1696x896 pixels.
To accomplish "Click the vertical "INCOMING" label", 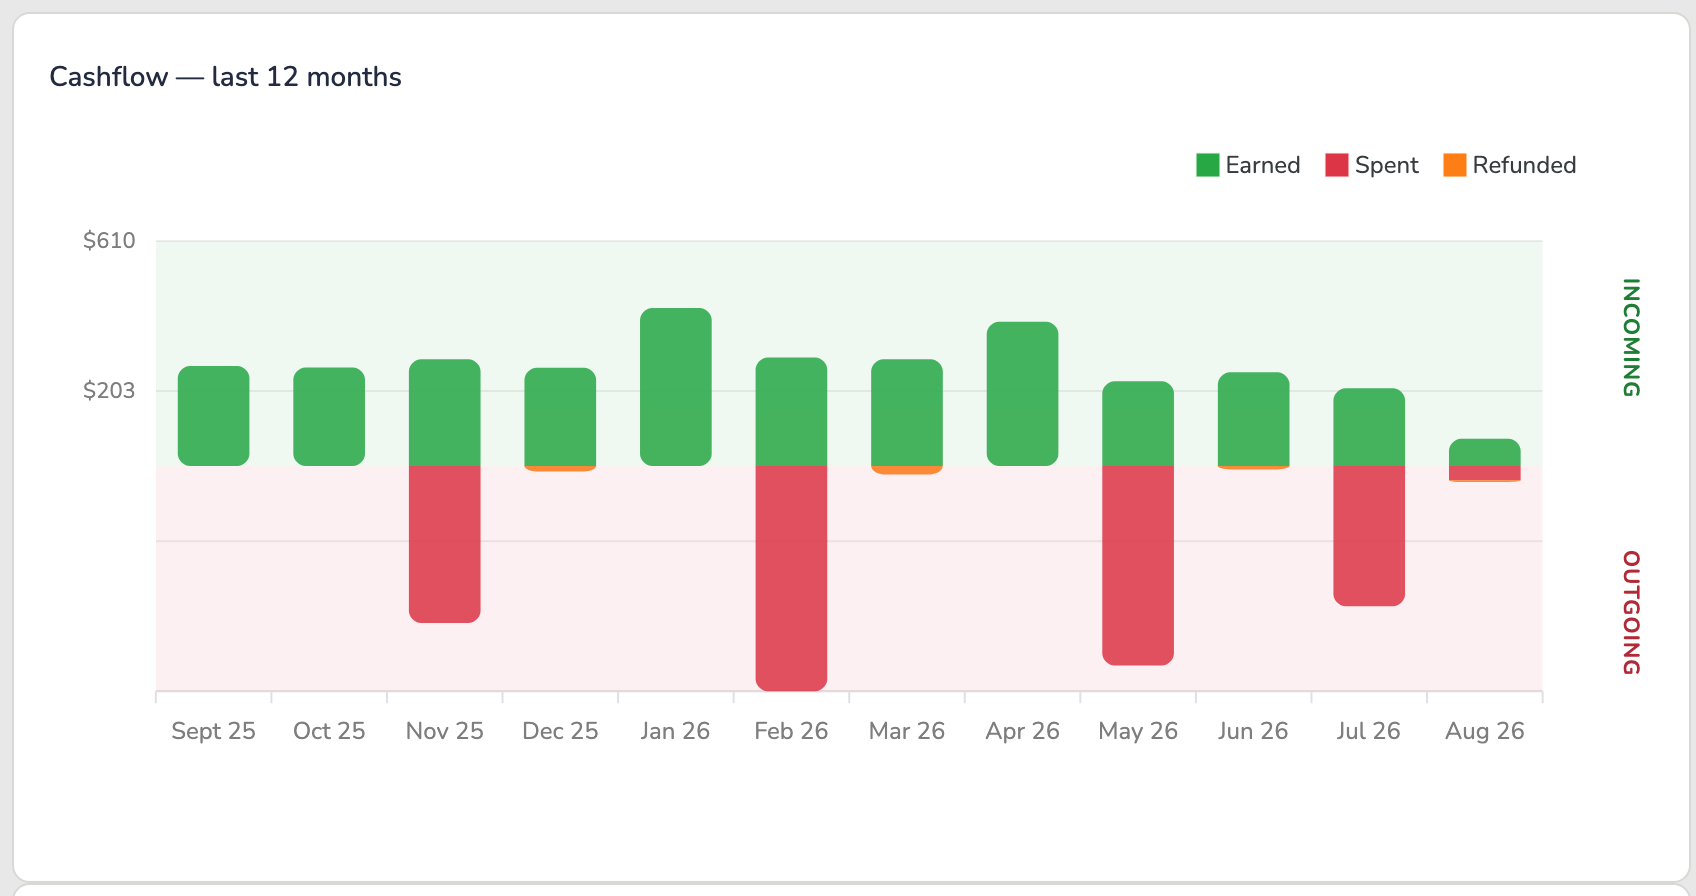I will click(x=1631, y=338).
